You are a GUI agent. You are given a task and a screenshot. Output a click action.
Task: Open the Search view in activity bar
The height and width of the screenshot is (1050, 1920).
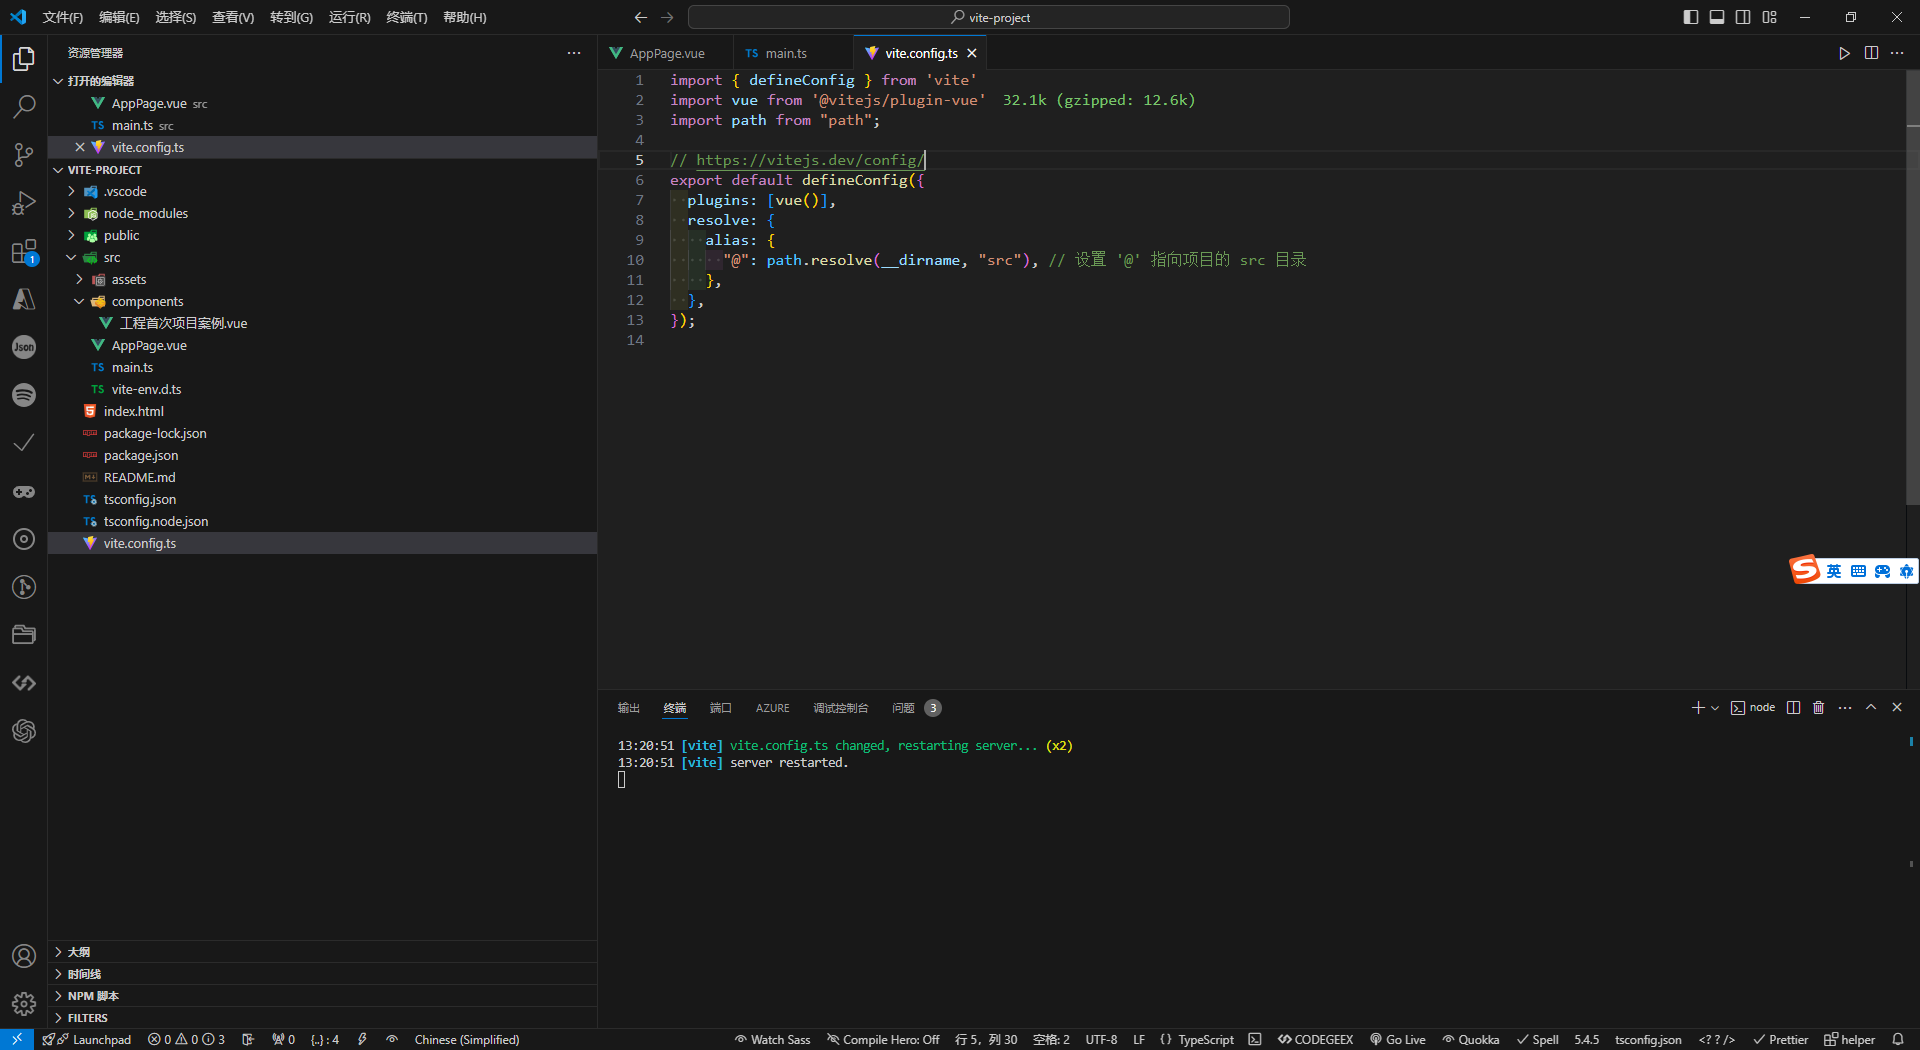(x=24, y=107)
